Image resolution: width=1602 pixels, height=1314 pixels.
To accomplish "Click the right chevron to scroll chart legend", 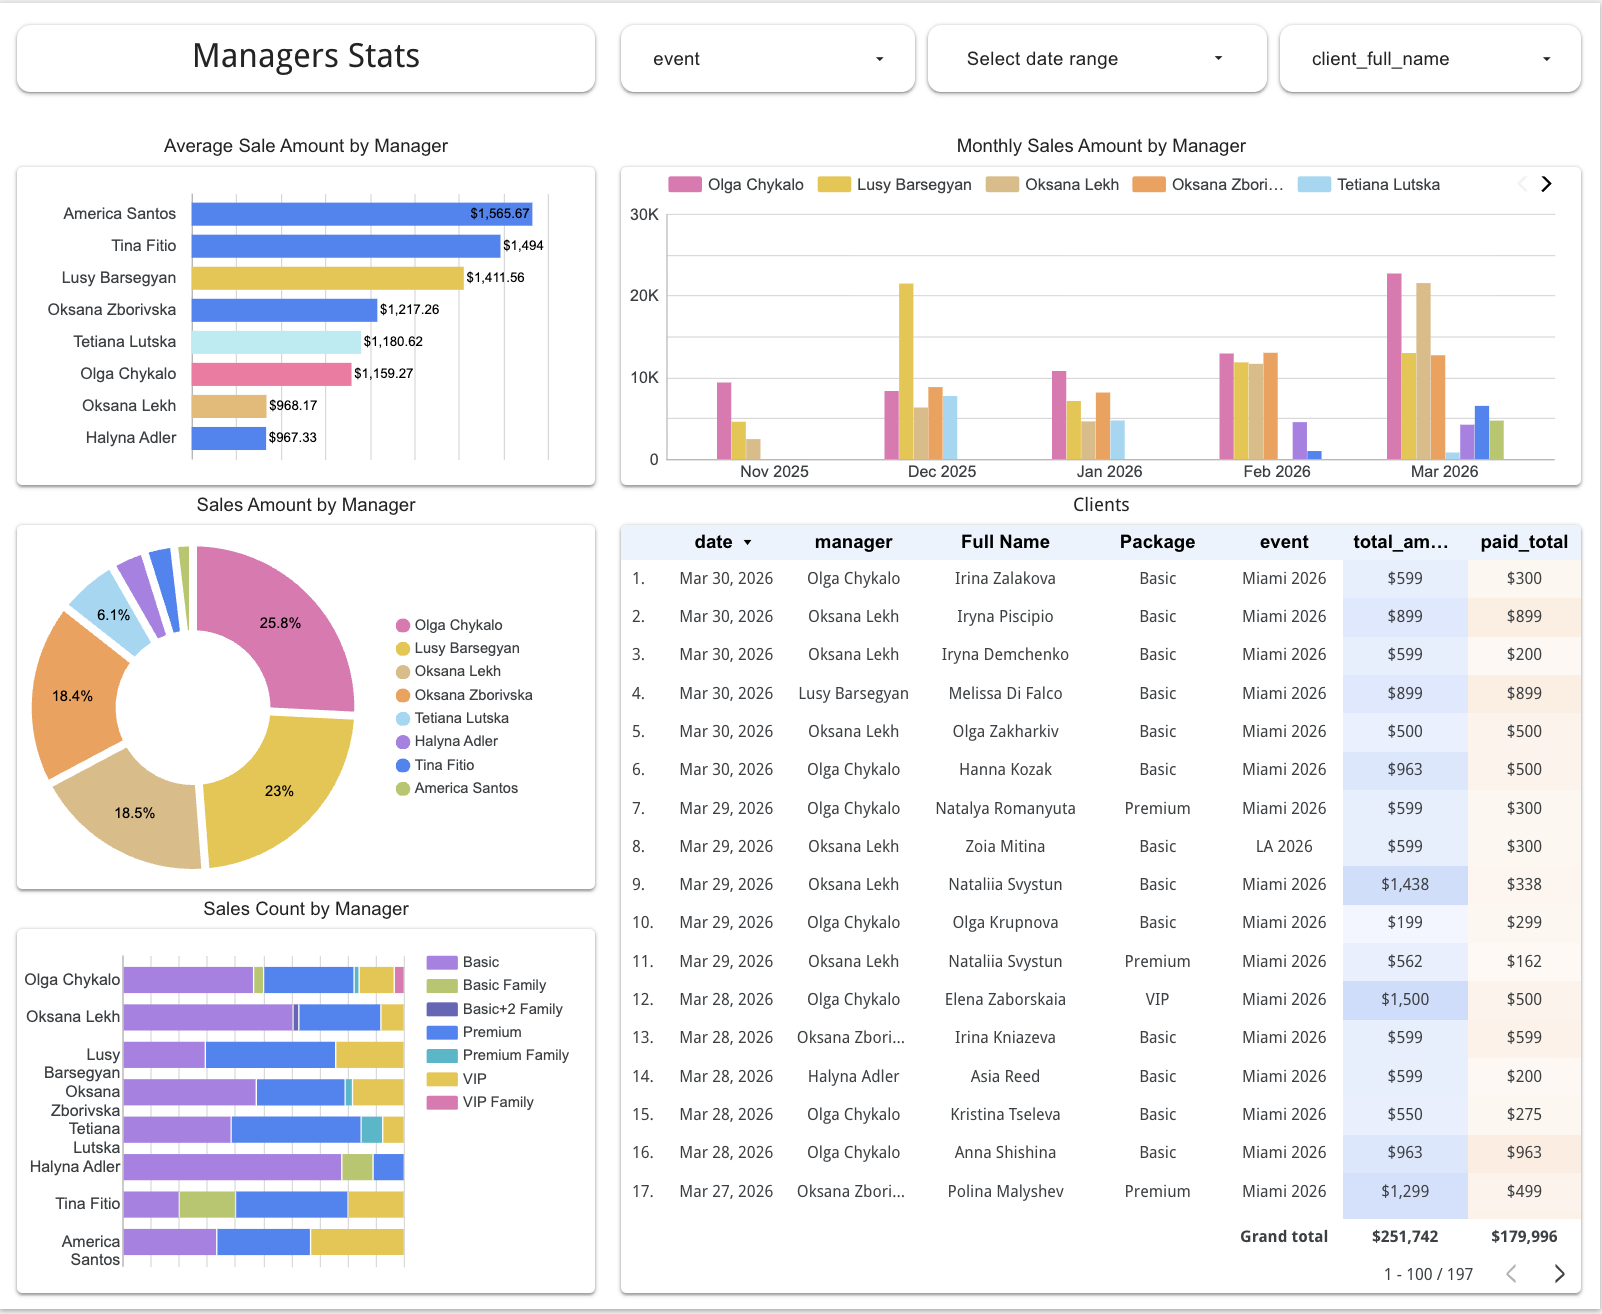I will (x=1546, y=184).
